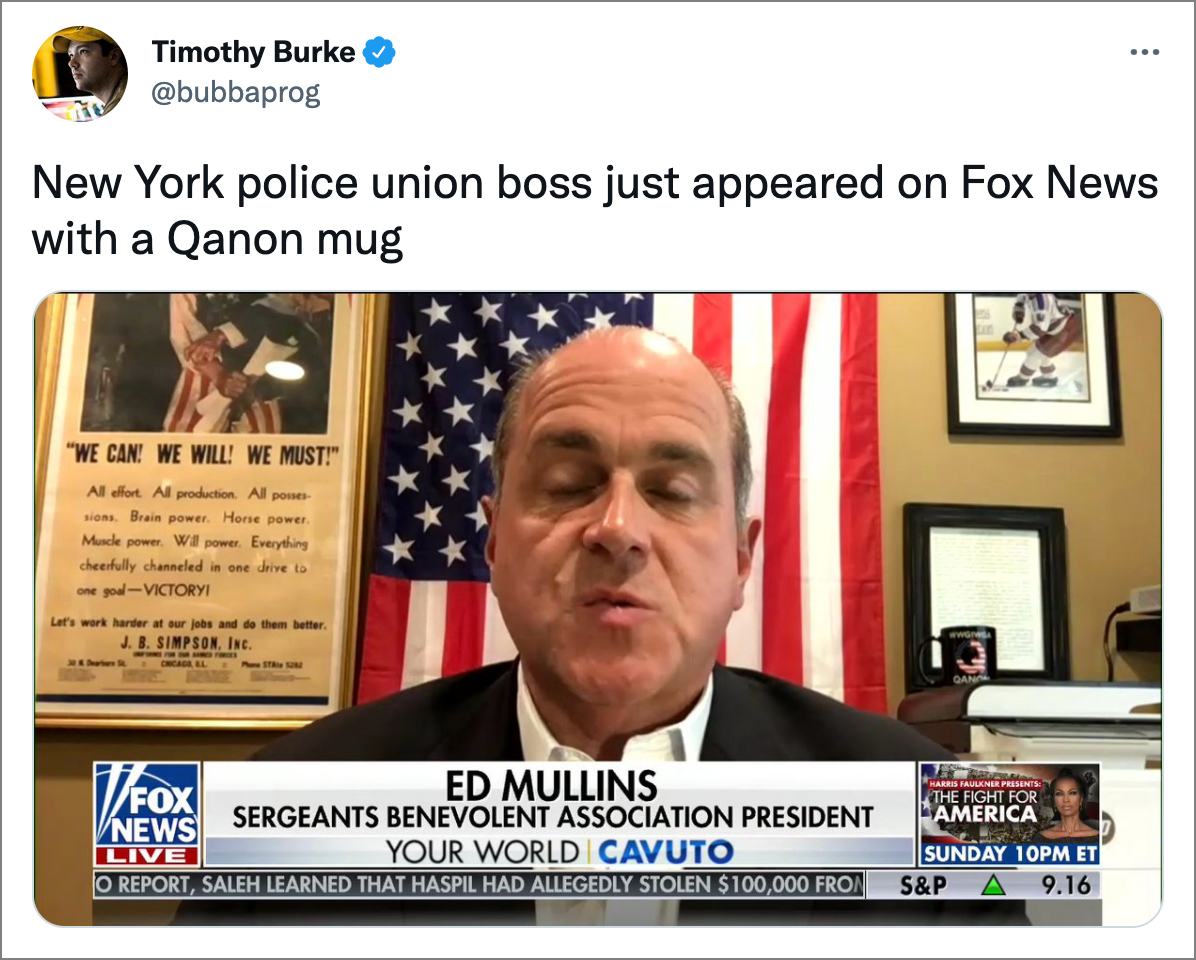Click the Timothy Burke display name
The image size is (1196, 960).
(x=253, y=52)
